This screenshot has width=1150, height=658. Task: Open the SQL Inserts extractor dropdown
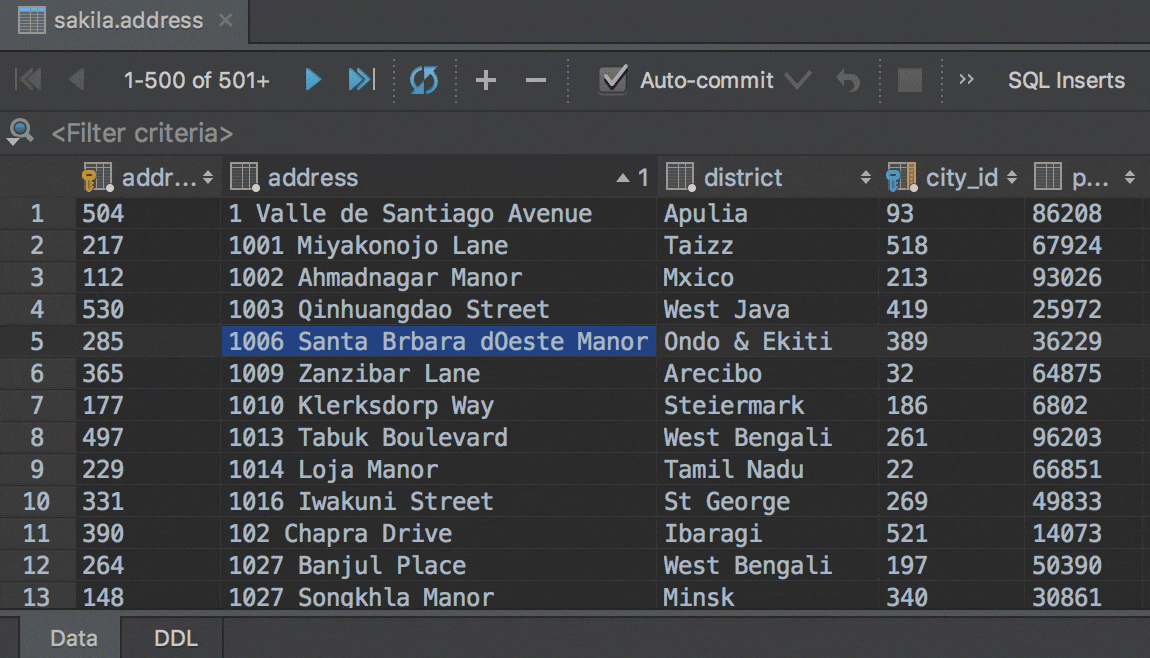pos(1066,80)
